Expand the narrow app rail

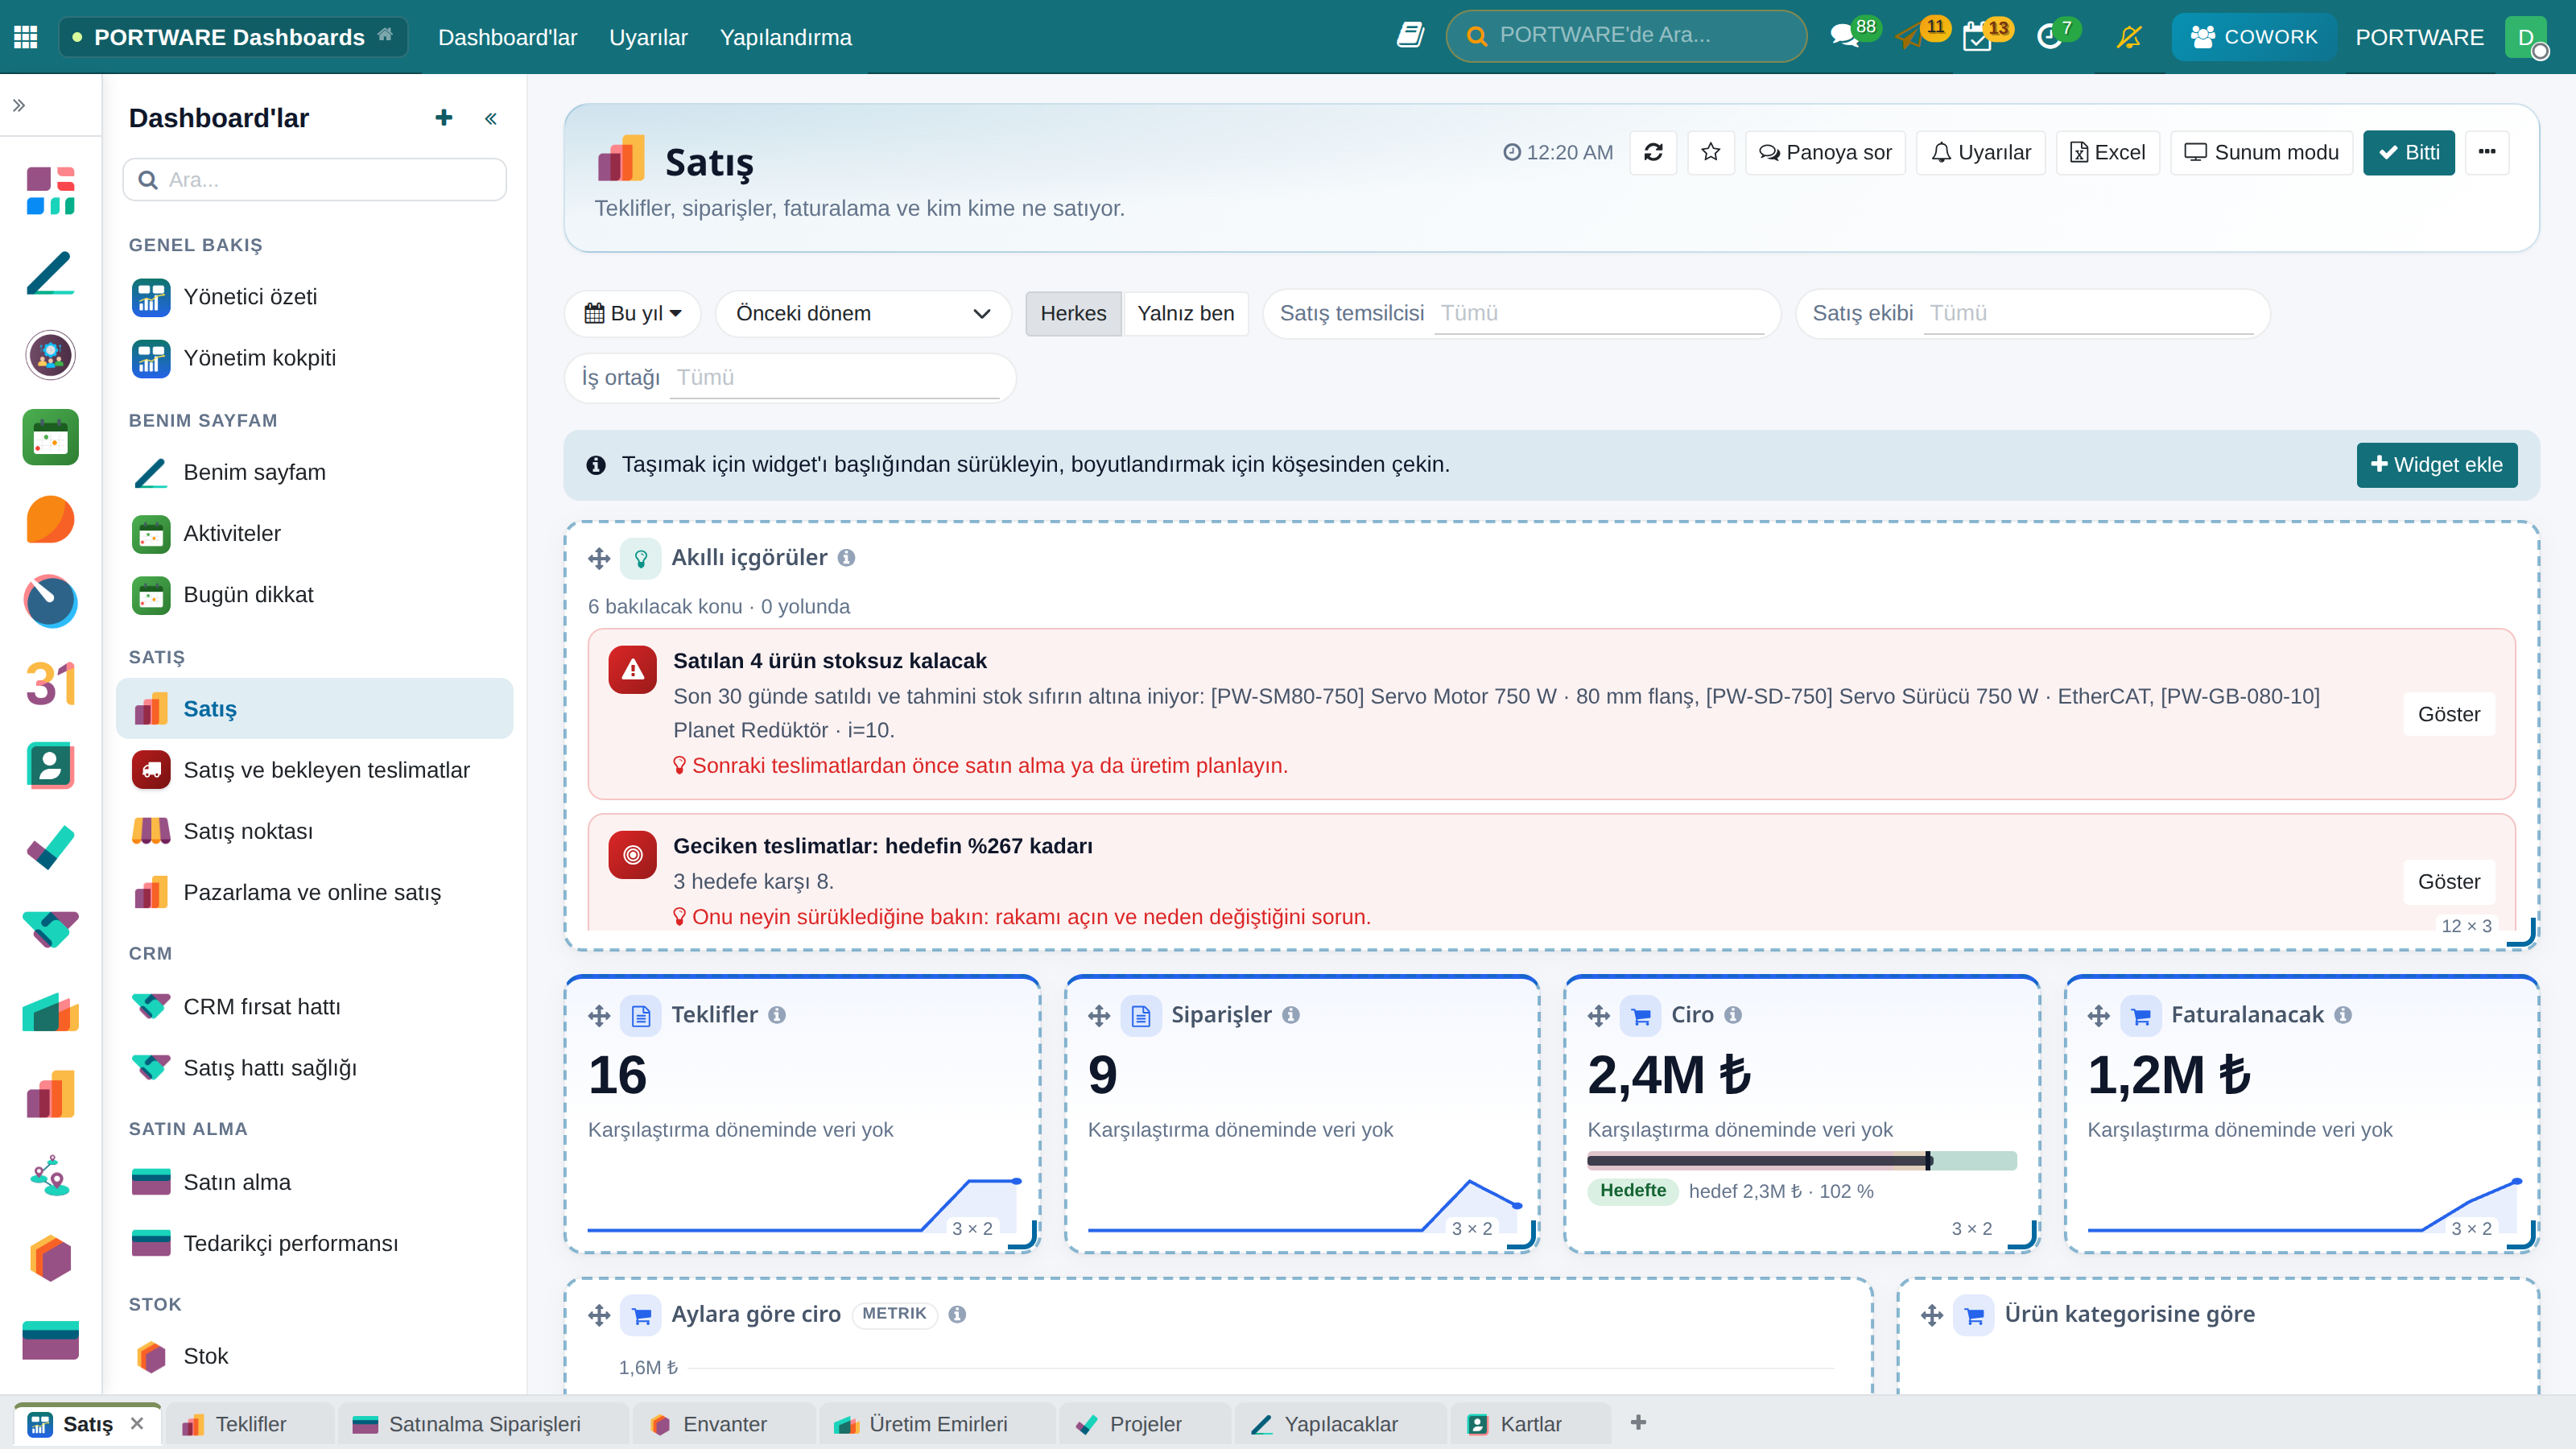click(19, 105)
